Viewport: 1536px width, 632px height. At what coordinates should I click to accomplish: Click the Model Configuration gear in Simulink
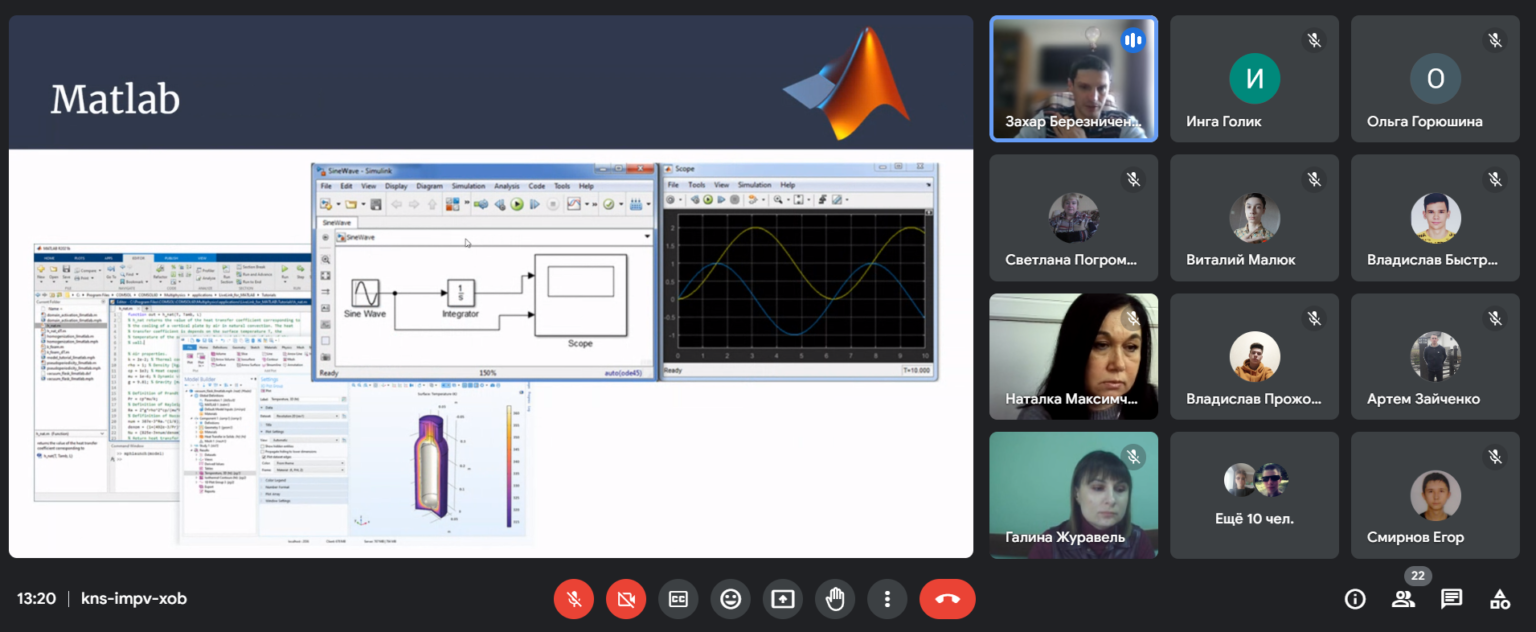(481, 204)
